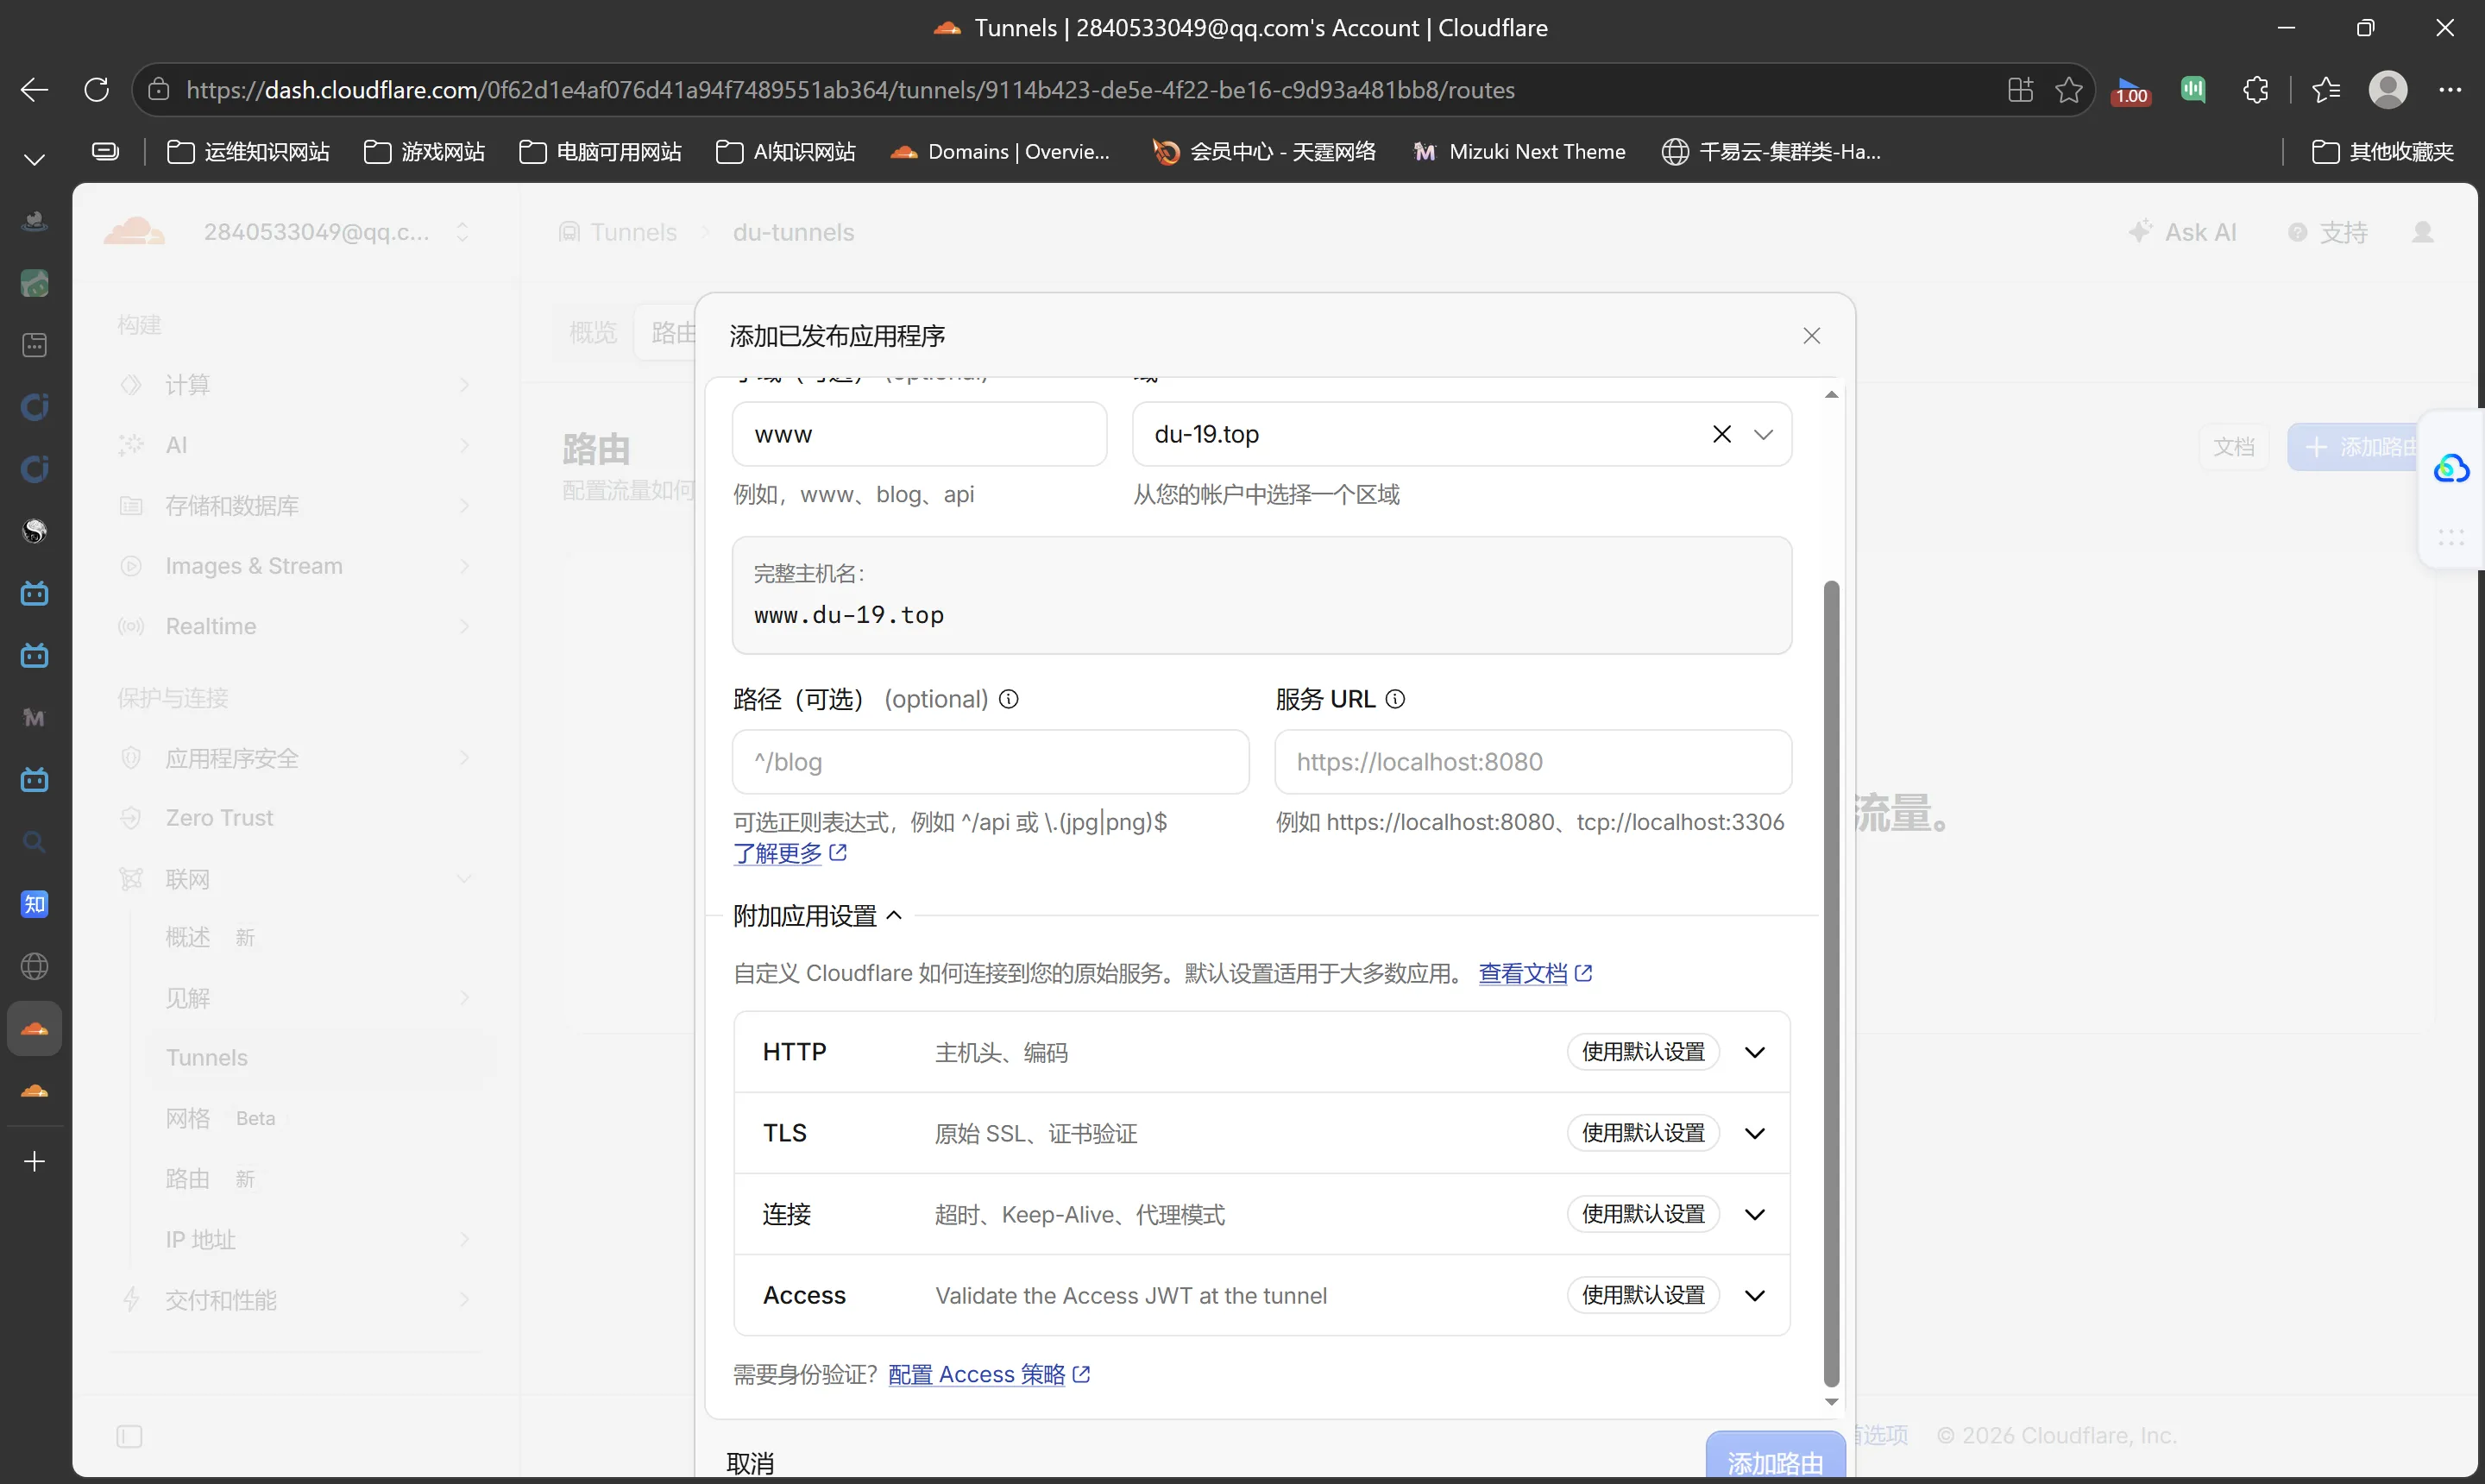The image size is (2485, 1484).
Task: Click the dialog's vertical scrollbar thumb
Action: point(1831,983)
